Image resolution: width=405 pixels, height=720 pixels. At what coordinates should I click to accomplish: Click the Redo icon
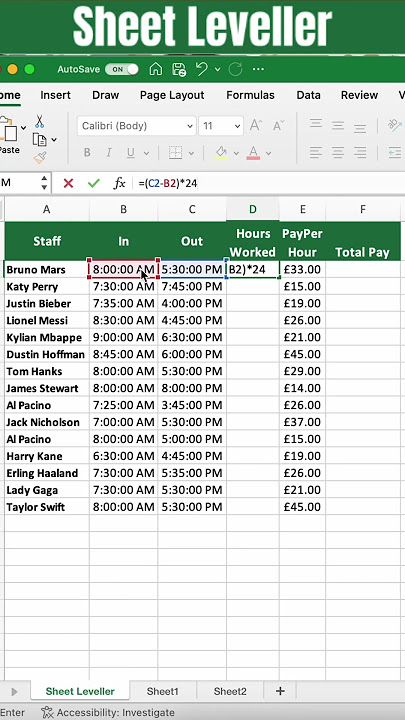tap(236, 69)
